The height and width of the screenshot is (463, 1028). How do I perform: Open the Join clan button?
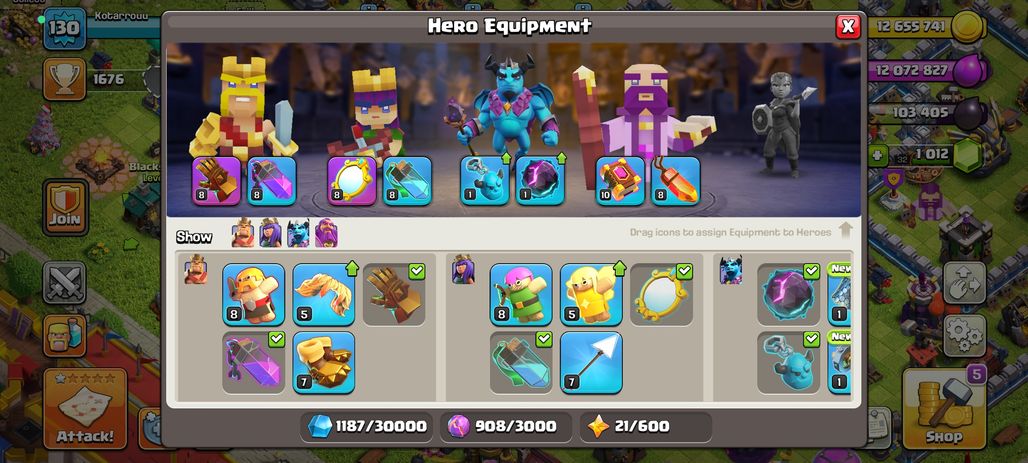tap(66, 207)
